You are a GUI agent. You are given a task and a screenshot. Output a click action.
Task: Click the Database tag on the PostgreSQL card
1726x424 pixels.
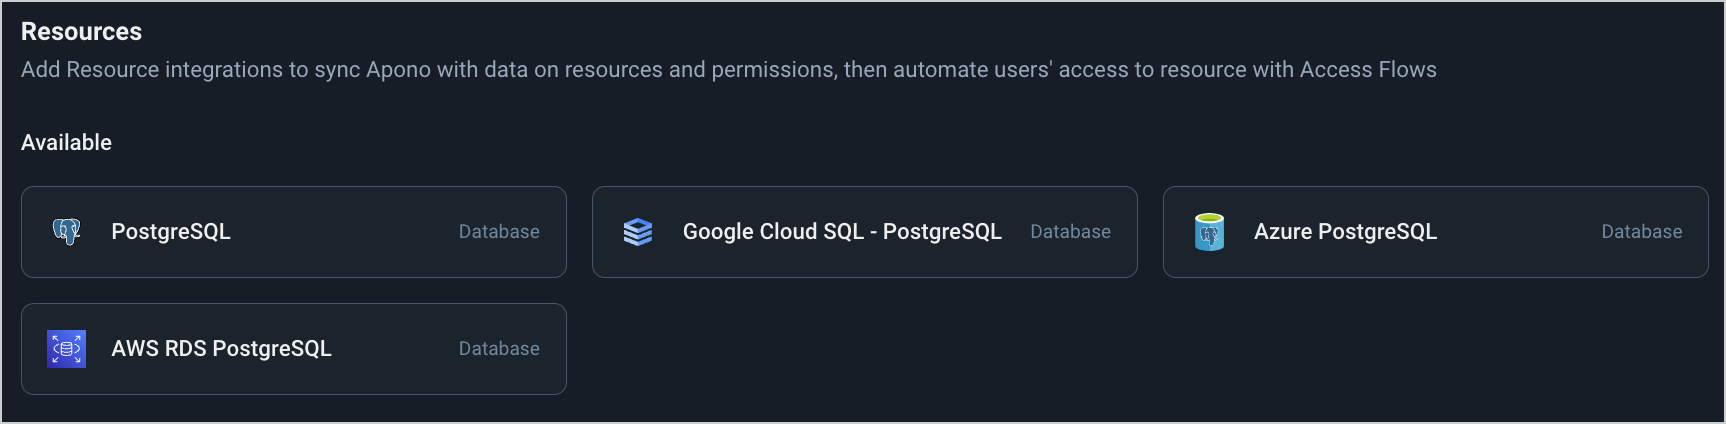(x=499, y=232)
